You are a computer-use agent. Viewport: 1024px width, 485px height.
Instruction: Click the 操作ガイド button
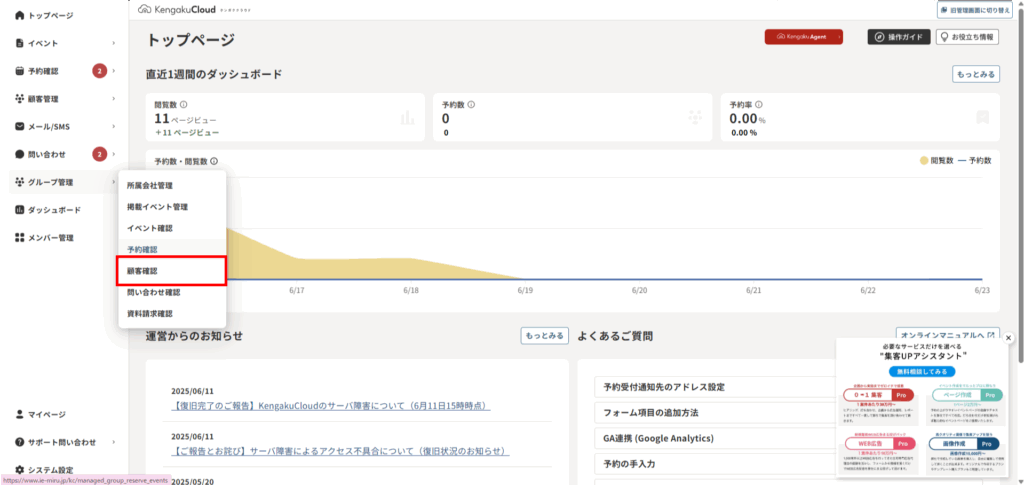(896, 37)
